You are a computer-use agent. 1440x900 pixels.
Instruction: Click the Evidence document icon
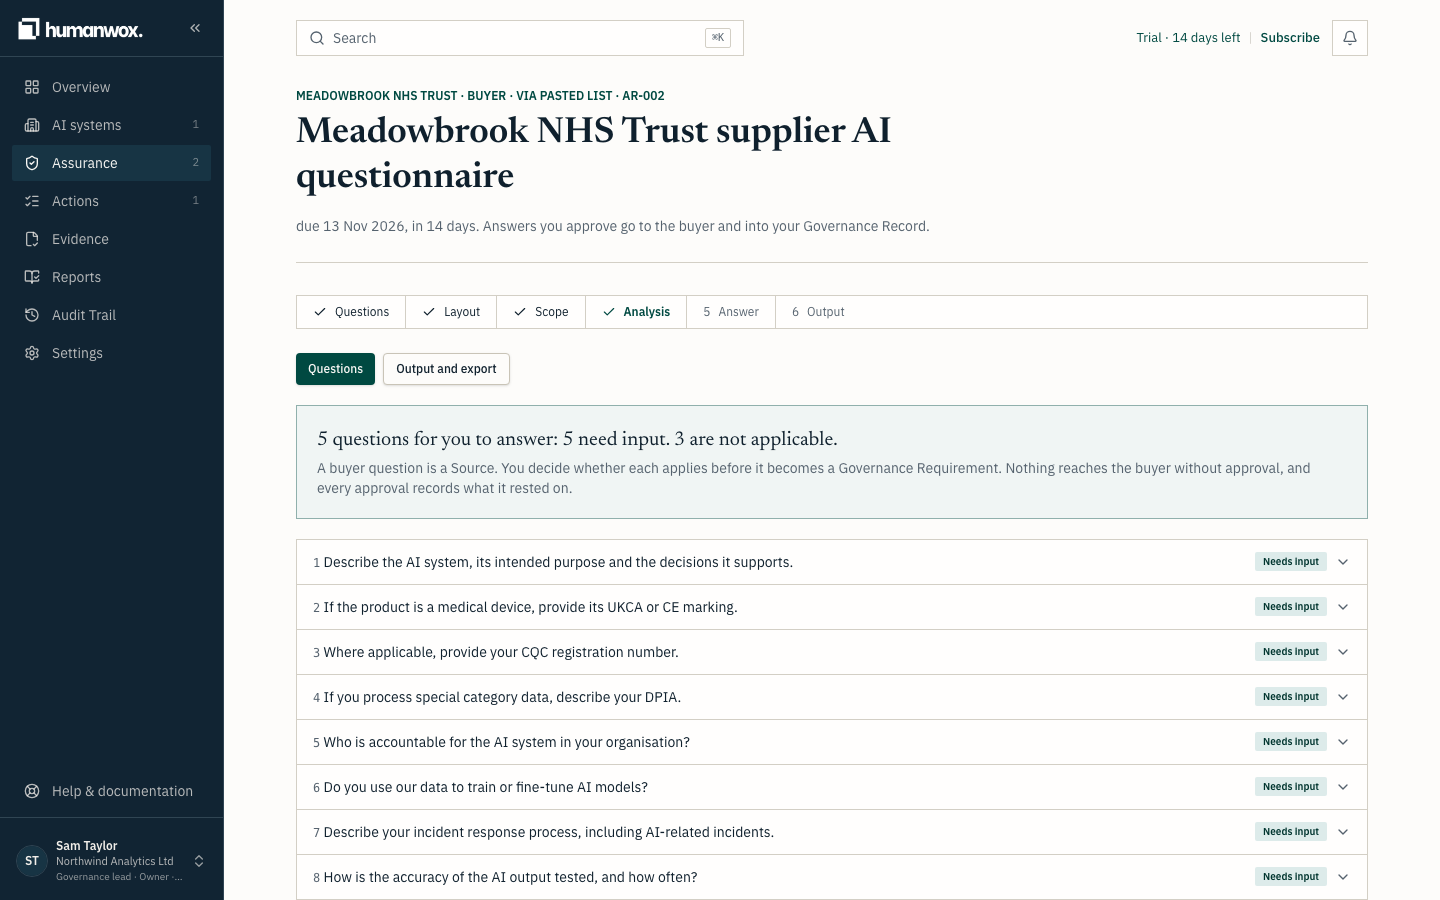[32, 239]
